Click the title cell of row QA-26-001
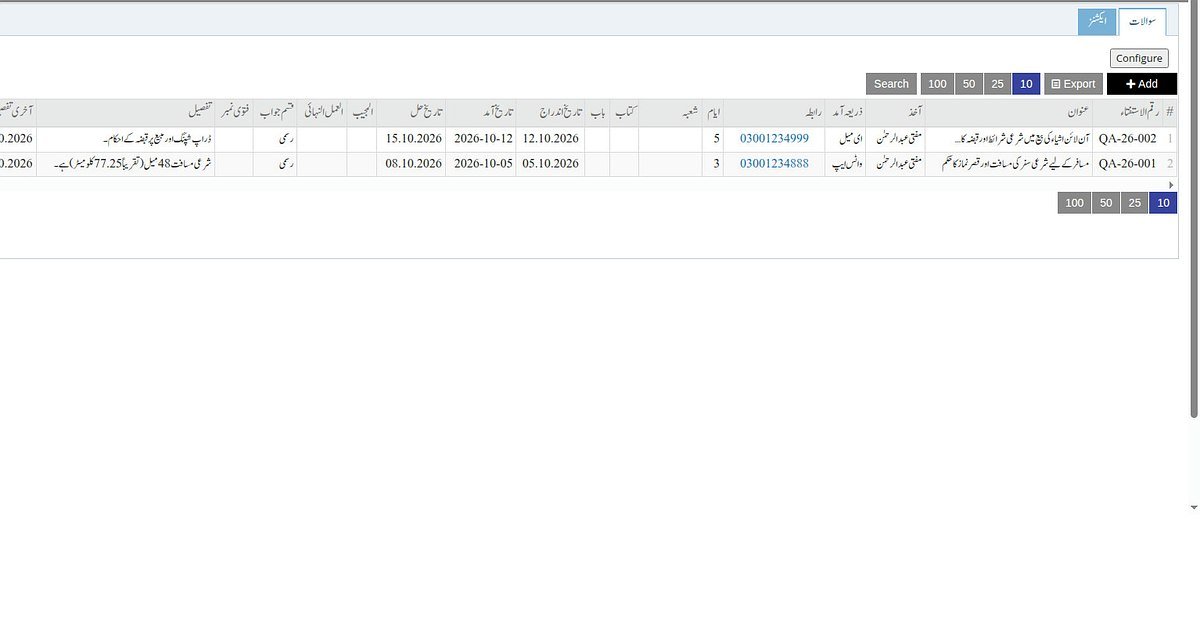 point(1009,163)
